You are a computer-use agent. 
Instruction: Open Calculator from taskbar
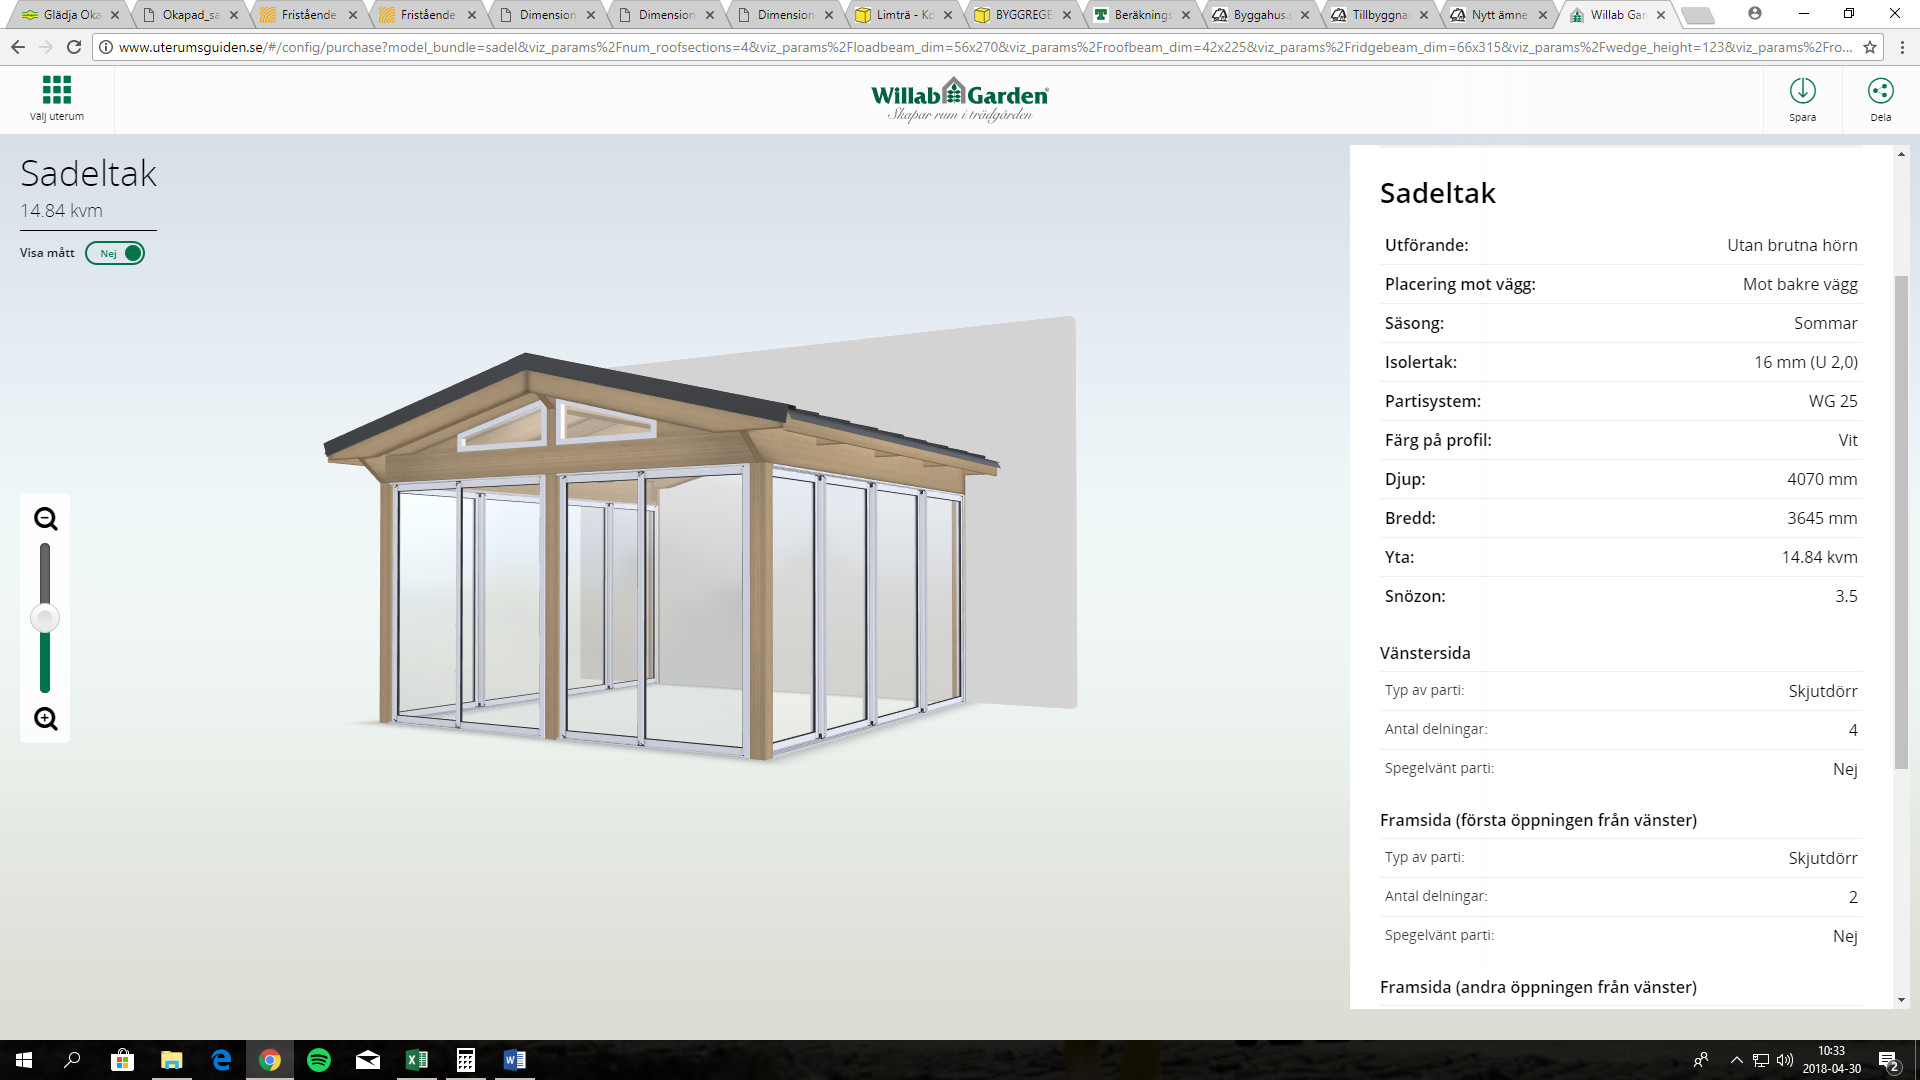[x=466, y=1060]
